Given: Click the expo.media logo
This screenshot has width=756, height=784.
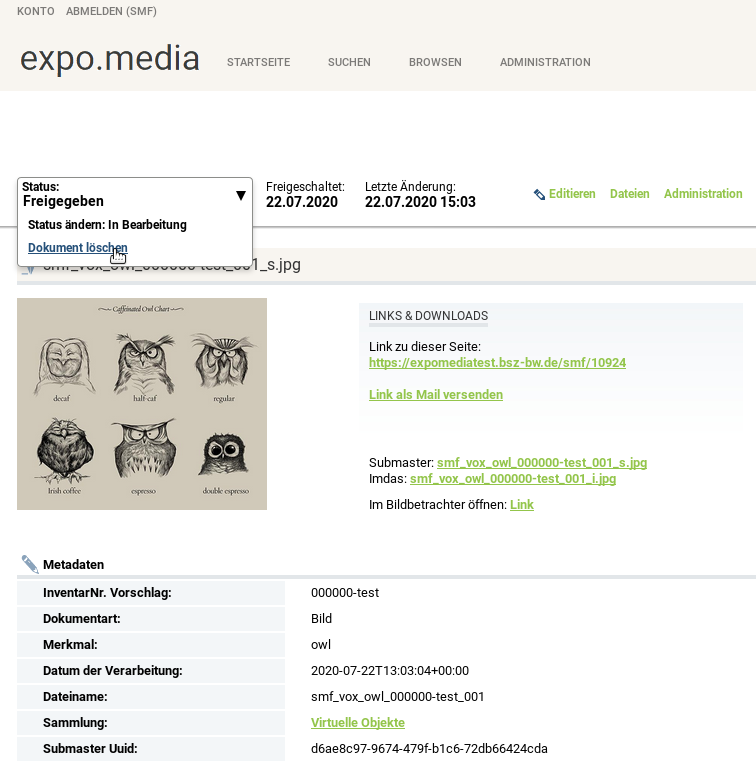Looking at the screenshot, I should coord(110,58).
